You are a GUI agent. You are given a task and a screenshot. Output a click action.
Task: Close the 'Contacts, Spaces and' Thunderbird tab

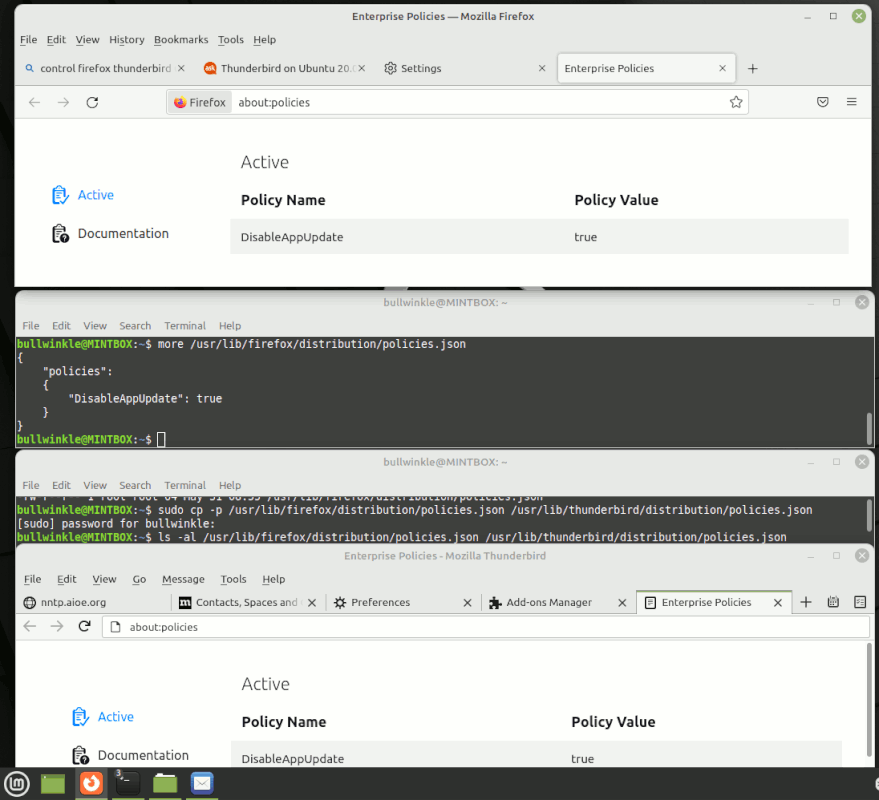tap(312, 603)
